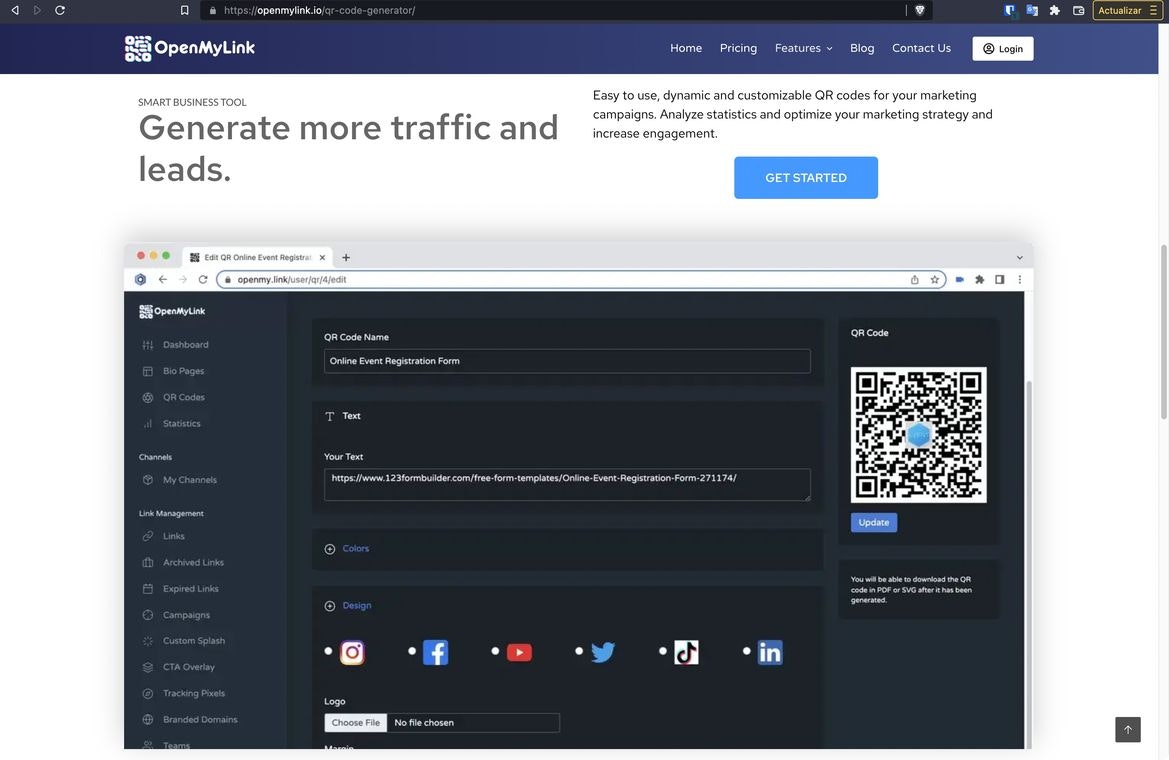
Task: Click the generated QR code image
Action: click(x=918, y=435)
